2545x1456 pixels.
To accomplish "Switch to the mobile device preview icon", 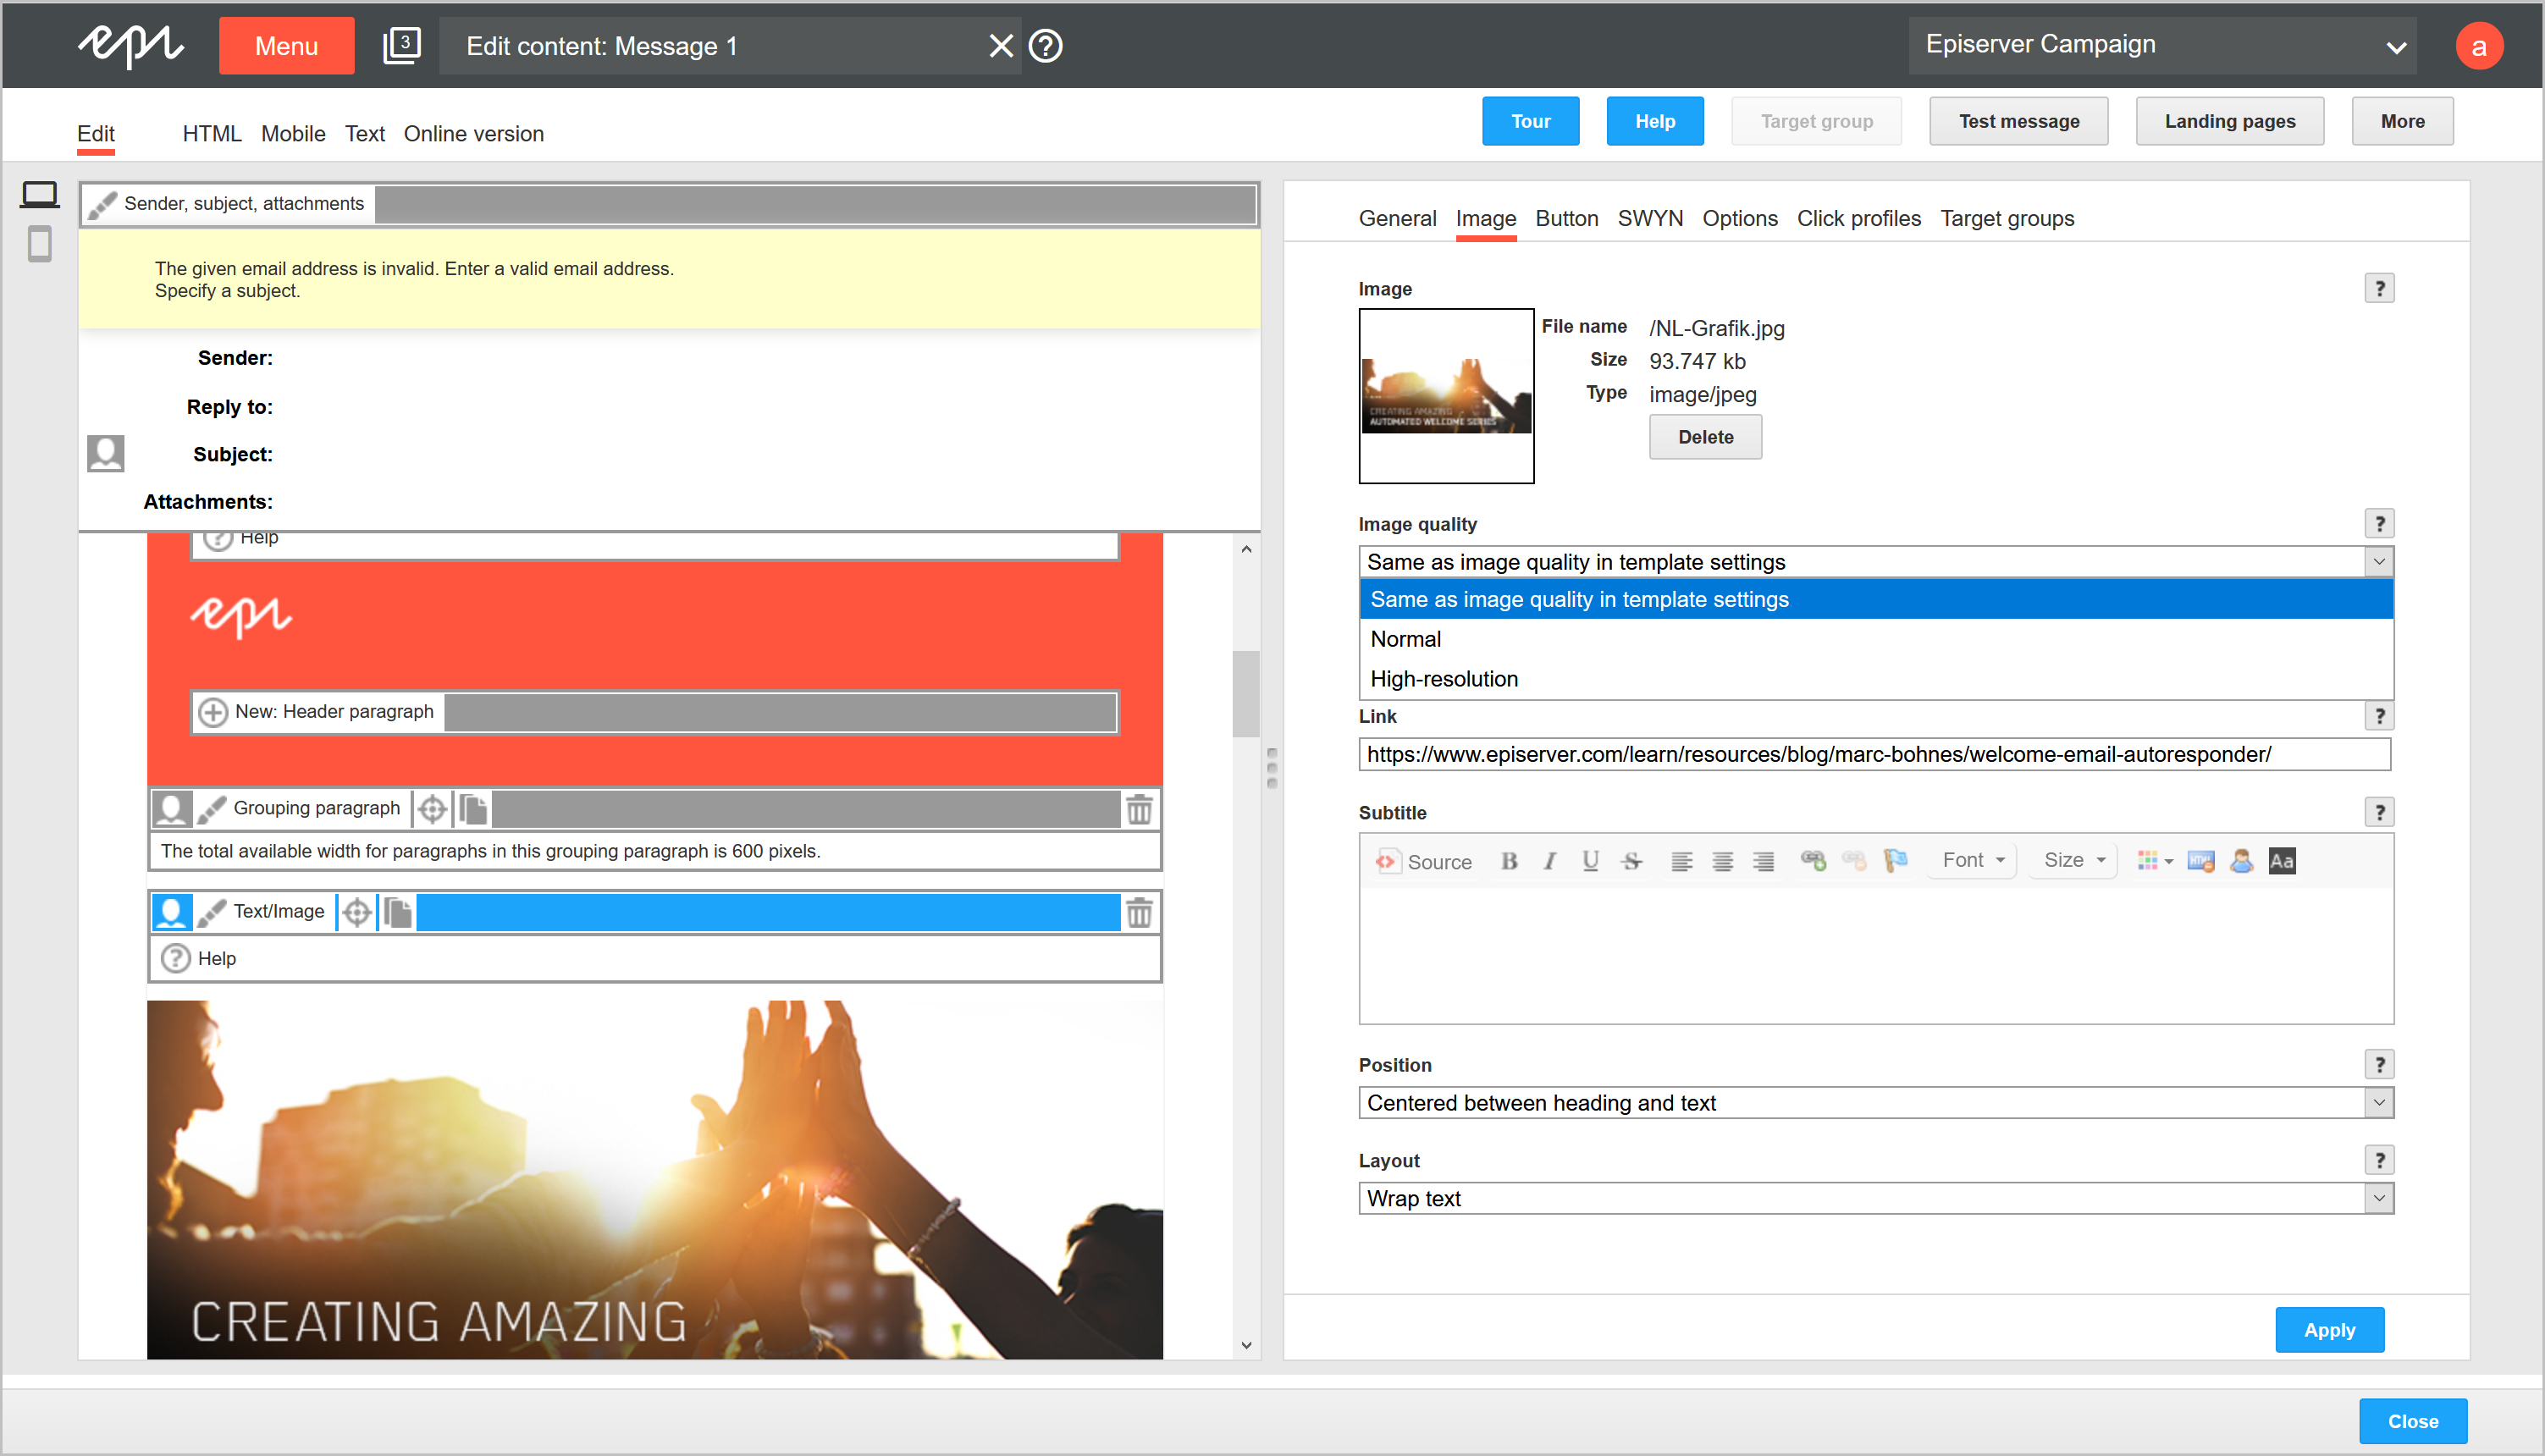I will 40,244.
